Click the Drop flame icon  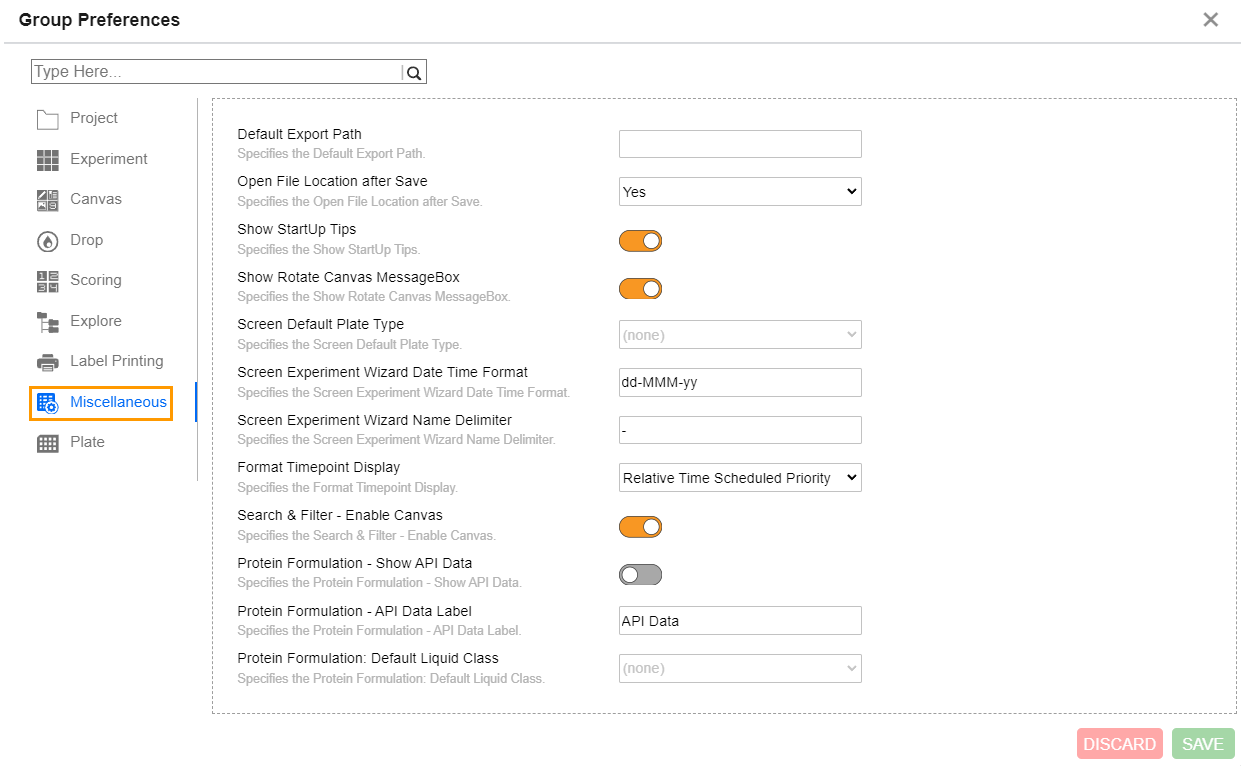48,241
